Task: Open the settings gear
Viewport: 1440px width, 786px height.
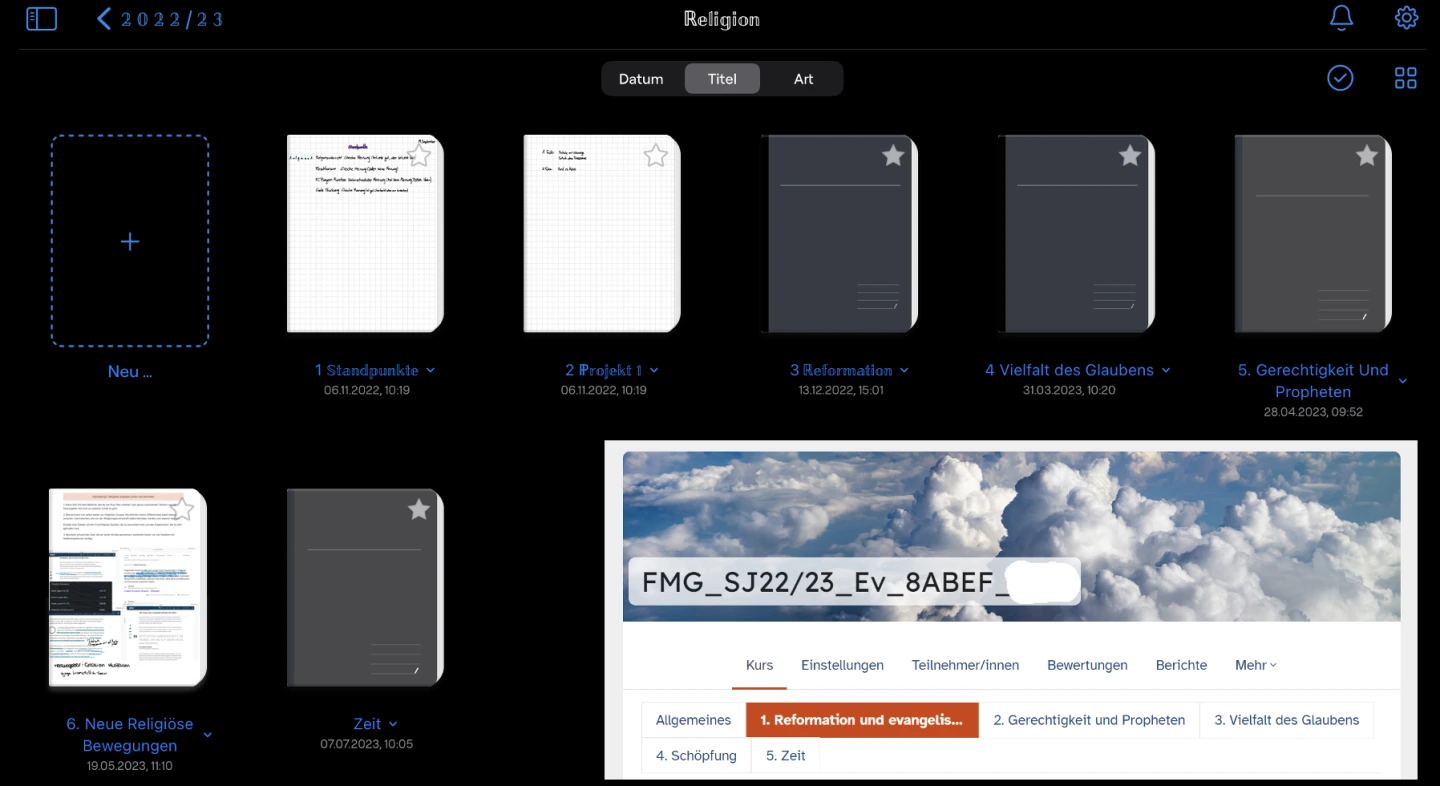Action: (x=1406, y=18)
